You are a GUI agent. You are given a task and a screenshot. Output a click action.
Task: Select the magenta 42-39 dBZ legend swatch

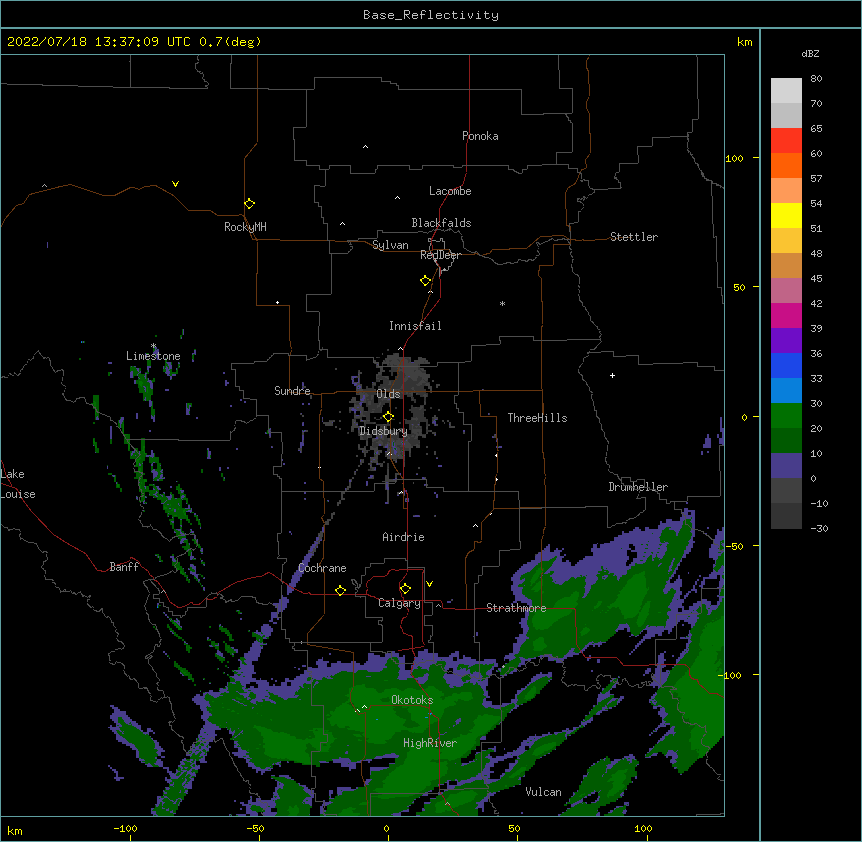pos(786,316)
